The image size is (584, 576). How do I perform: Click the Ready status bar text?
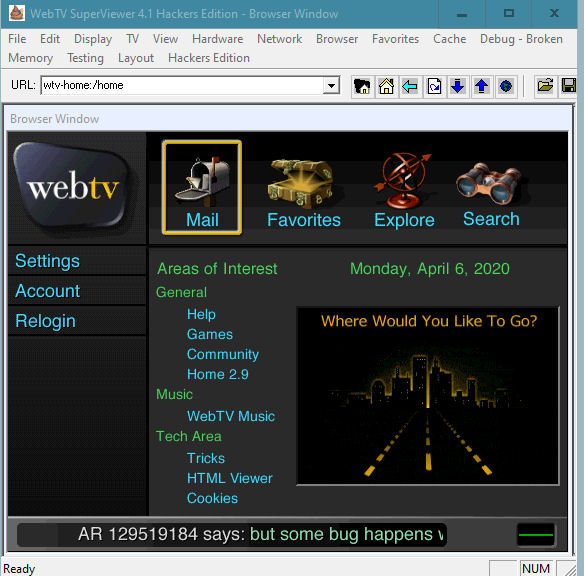(19, 569)
